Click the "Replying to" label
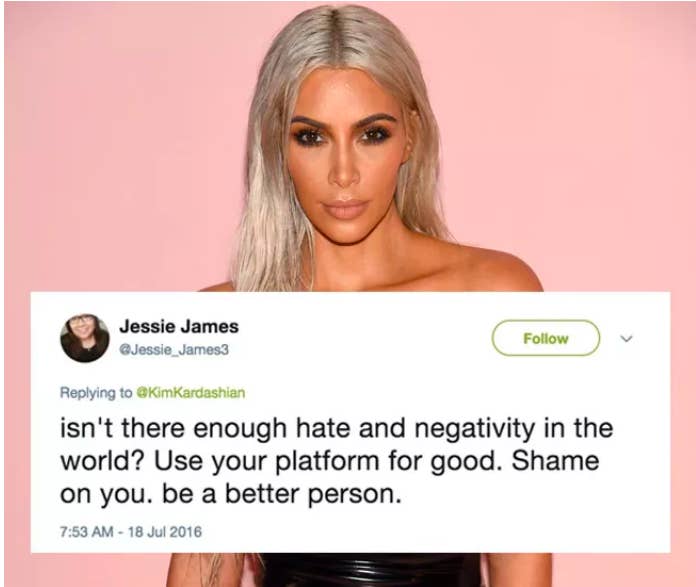The height and width of the screenshot is (587, 696). pos(96,393)
